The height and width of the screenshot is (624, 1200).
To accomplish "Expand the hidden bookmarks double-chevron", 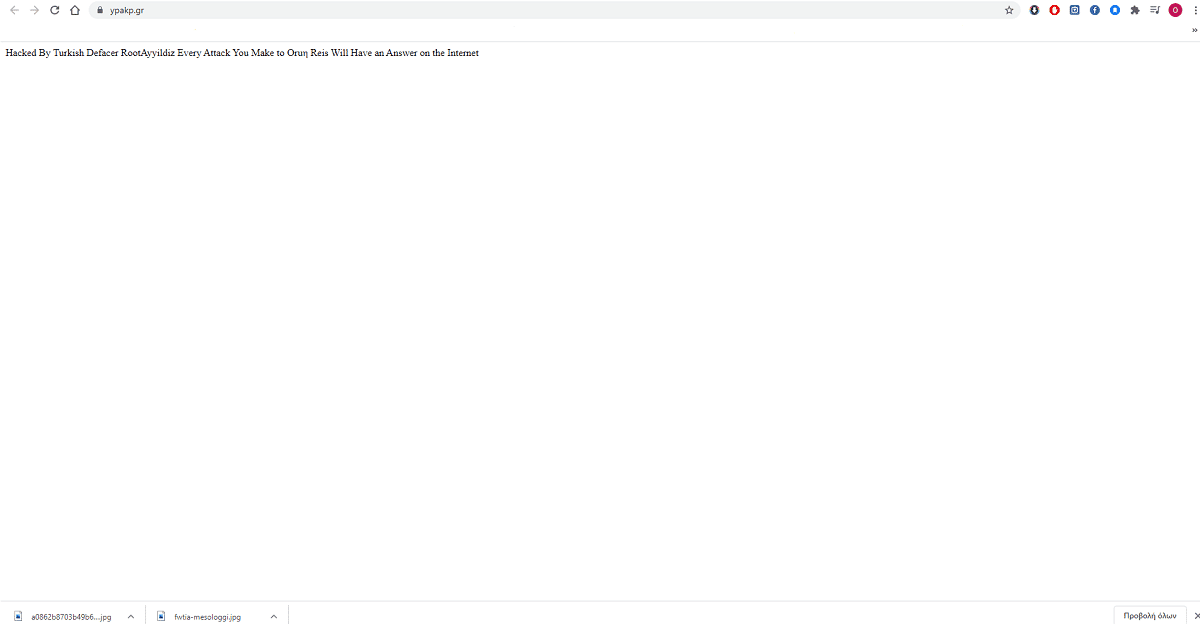I will [1194, 30].
